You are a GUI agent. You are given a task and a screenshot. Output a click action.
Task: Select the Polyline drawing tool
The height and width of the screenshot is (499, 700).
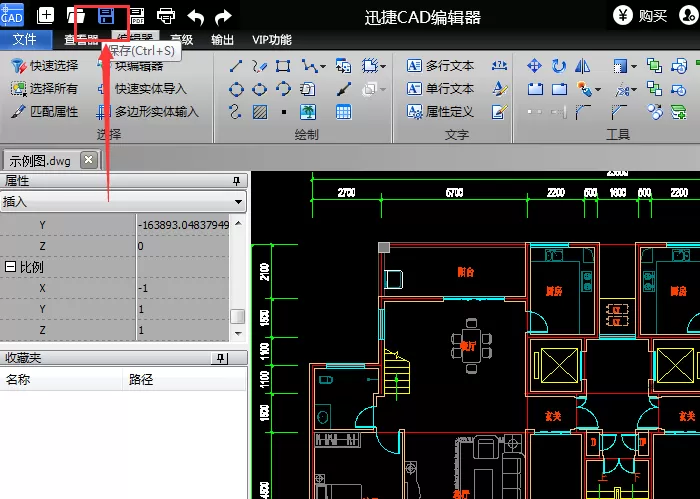click(x=309, y=67)
